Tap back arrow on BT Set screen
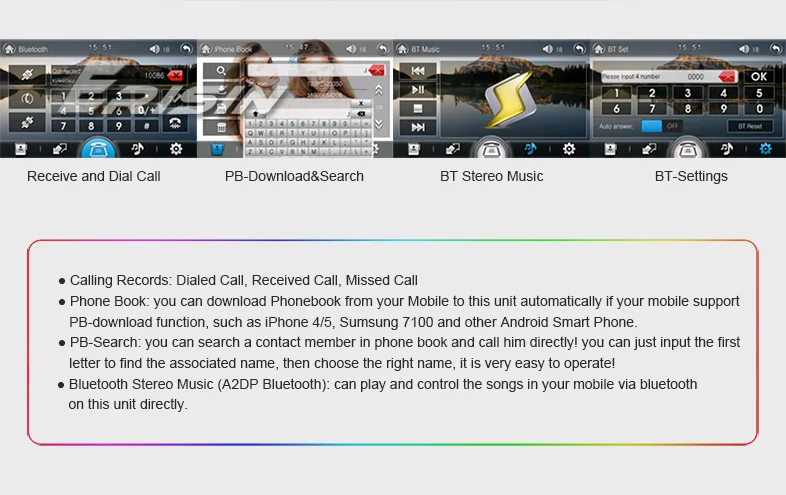 click(776, 49)
